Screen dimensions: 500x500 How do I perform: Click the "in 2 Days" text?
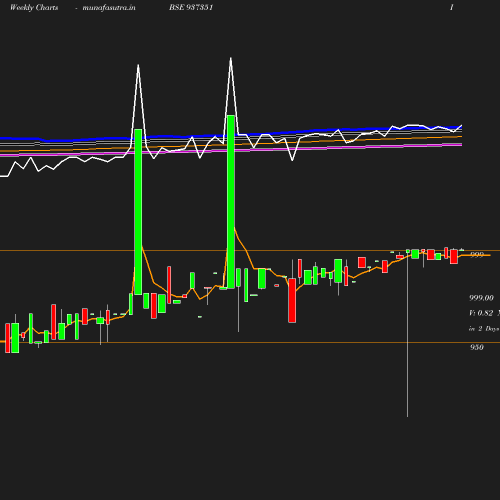(x=484, y=329)
